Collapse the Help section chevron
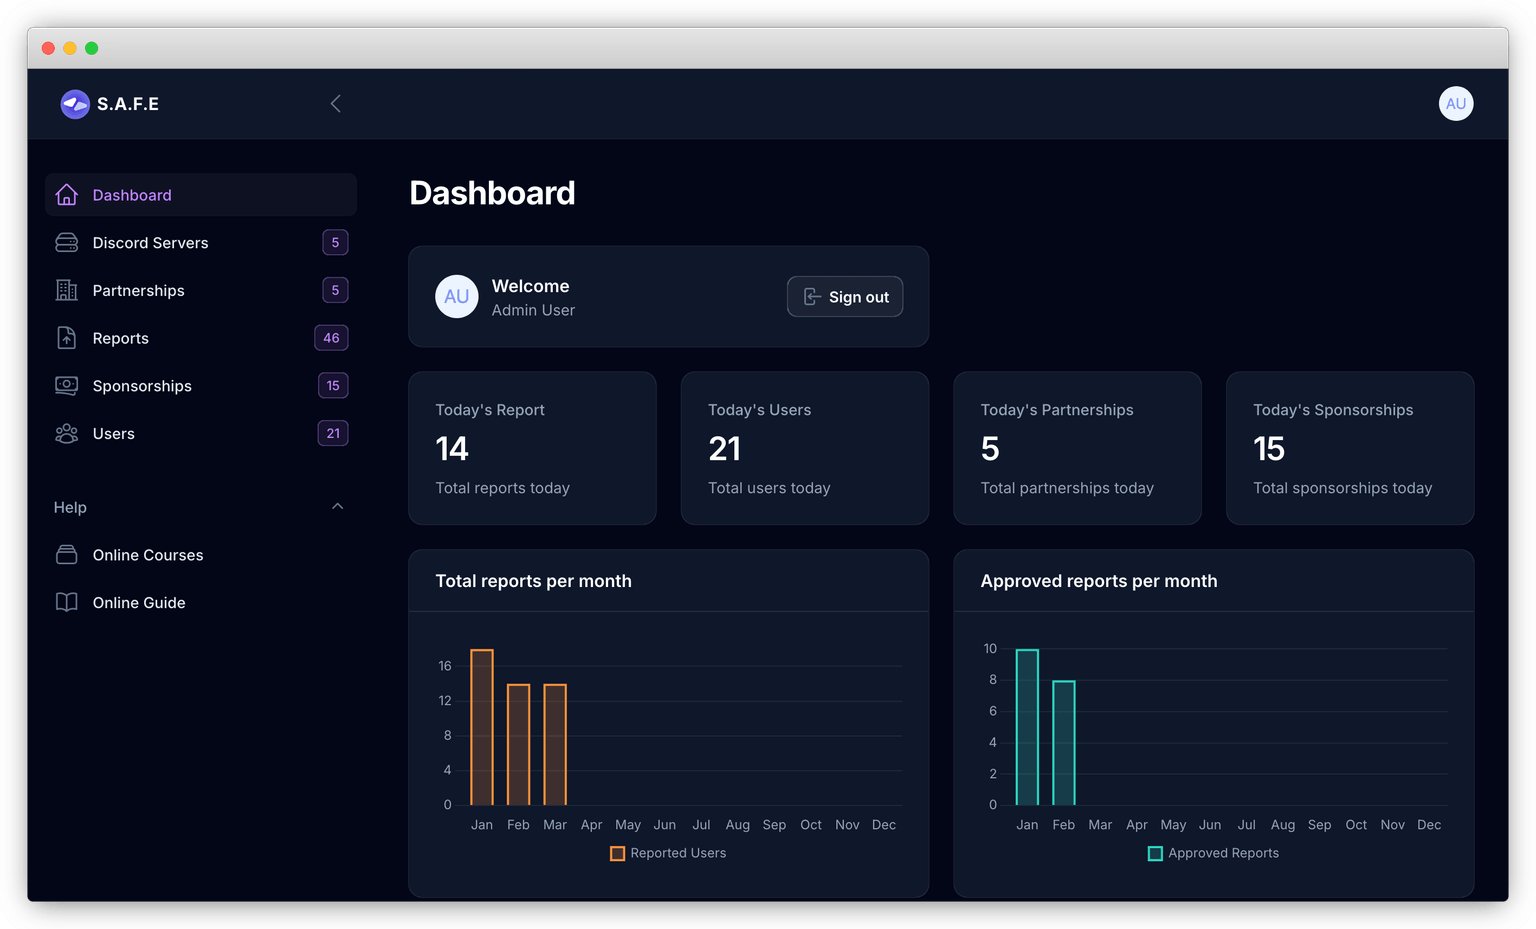 337,507
